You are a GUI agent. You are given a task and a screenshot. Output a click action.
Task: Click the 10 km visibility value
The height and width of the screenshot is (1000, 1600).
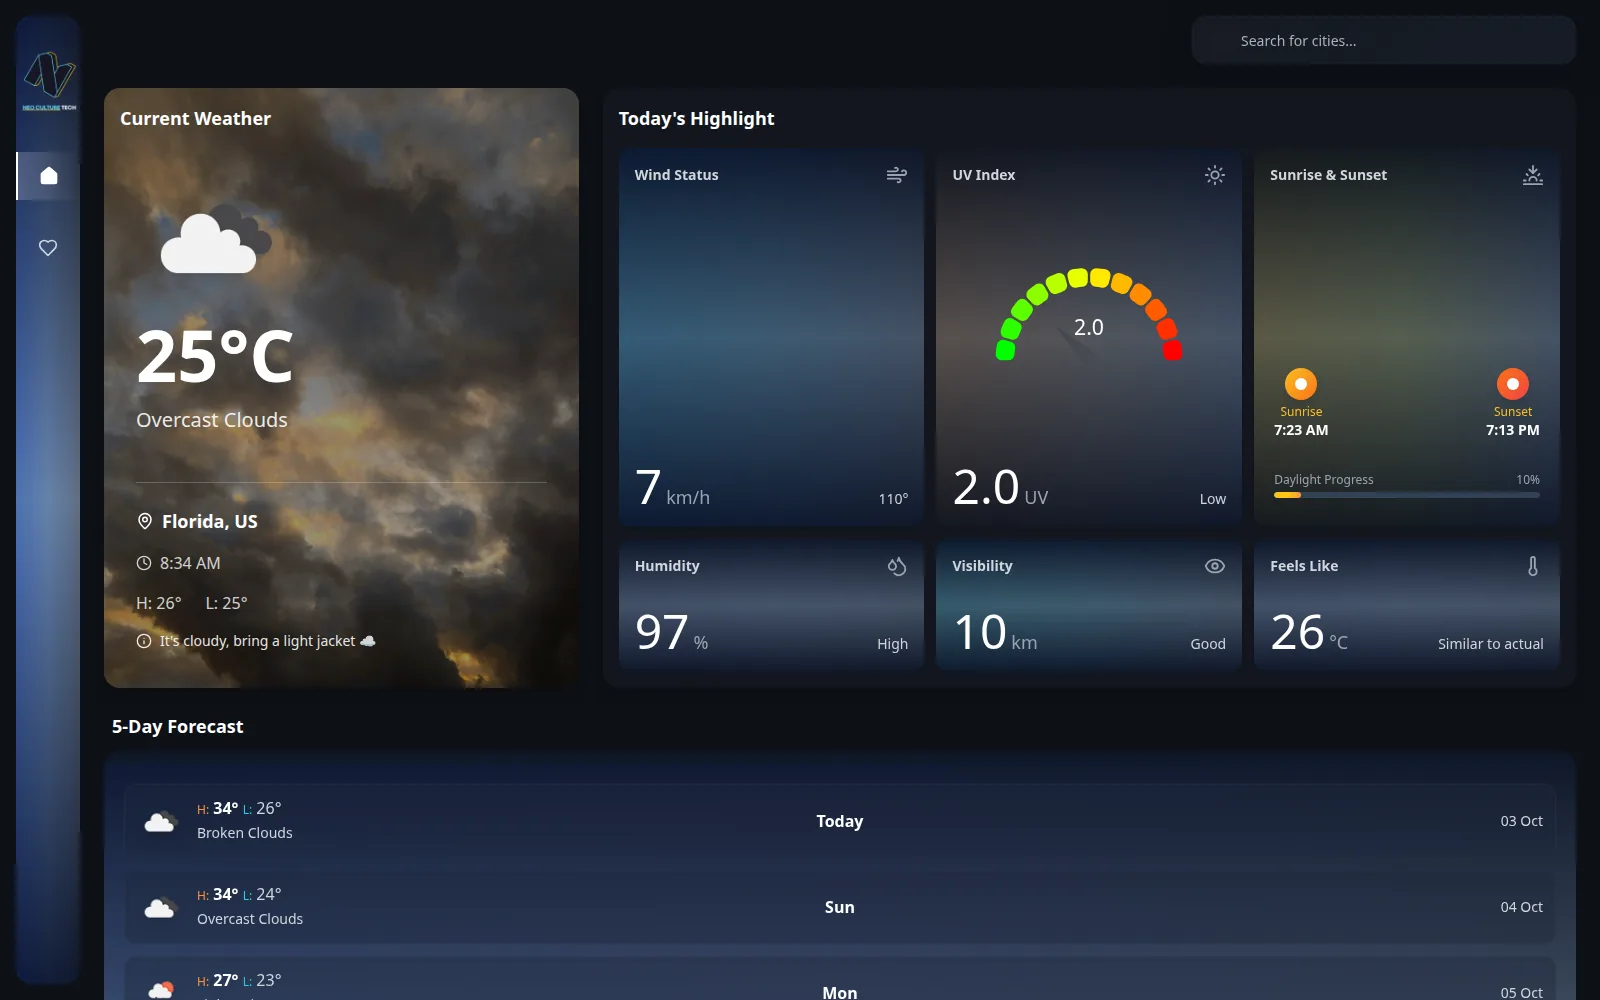995,633
